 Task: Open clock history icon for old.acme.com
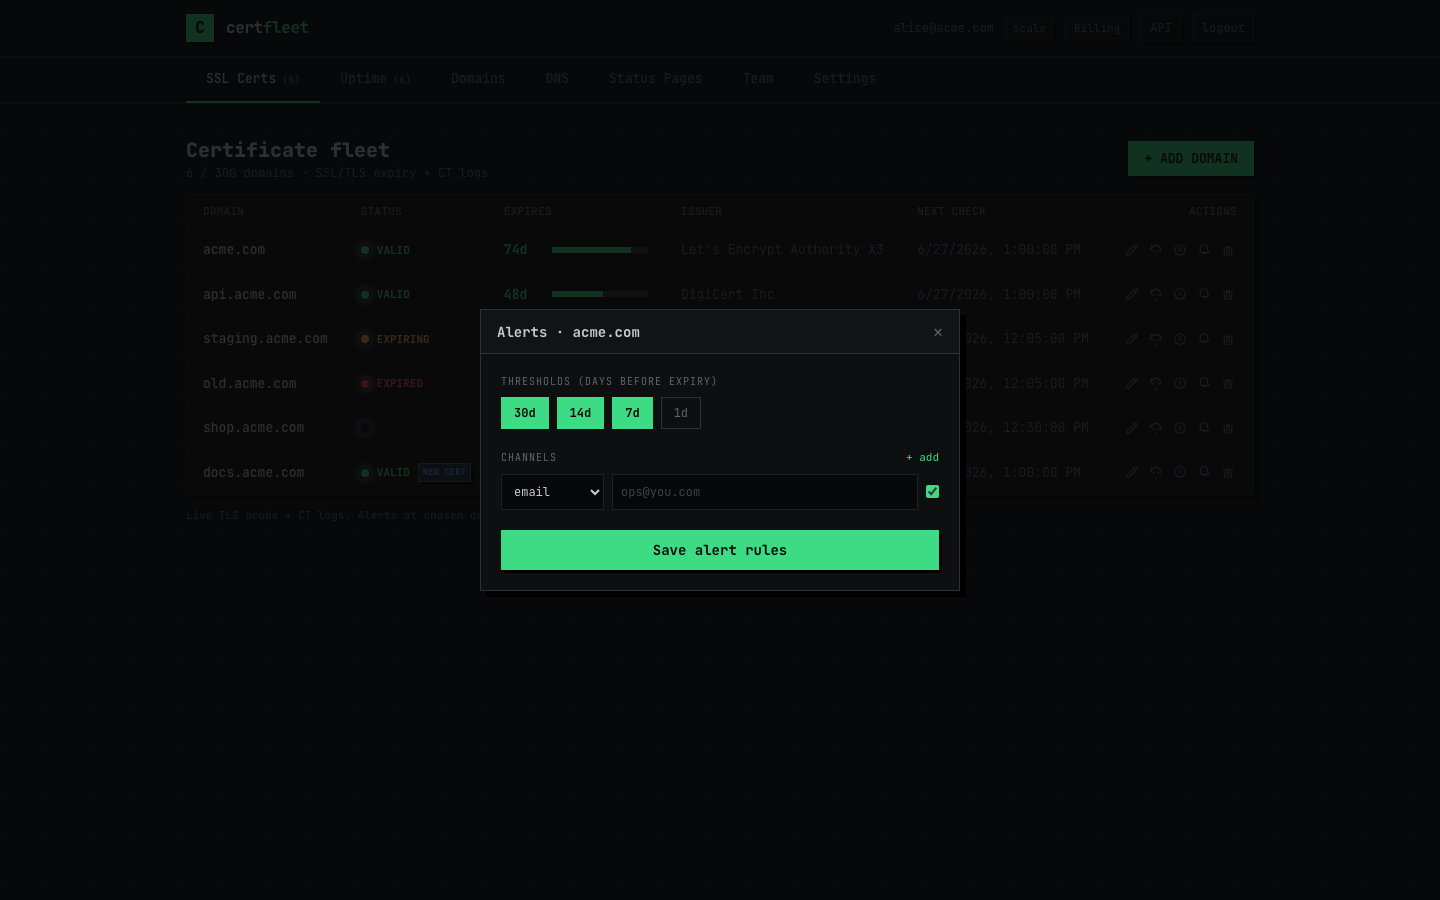click(1180, 383)
